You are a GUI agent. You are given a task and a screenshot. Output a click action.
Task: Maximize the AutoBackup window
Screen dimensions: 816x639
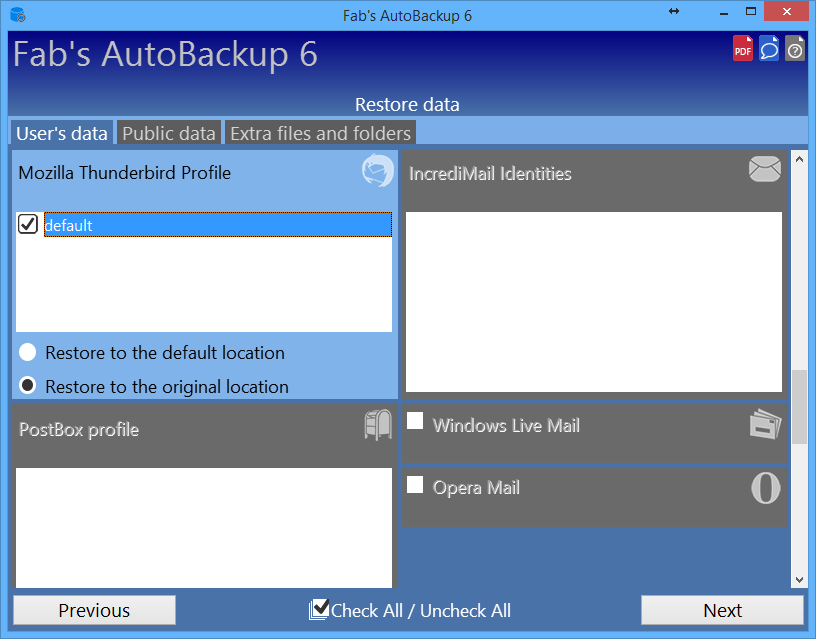coord(750,11)
